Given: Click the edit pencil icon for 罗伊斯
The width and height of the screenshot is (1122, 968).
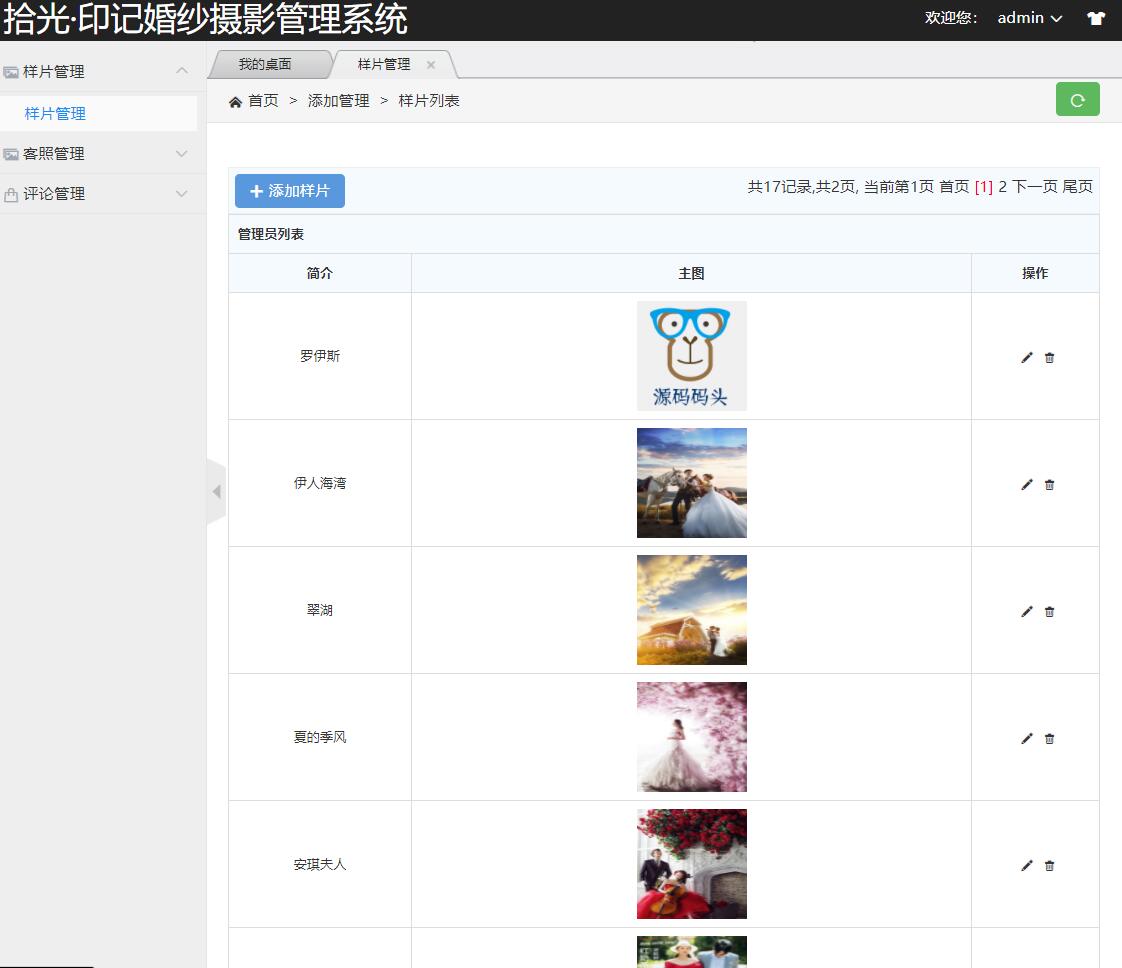Looking at the screenshot, I should (x=1027, y=357).
